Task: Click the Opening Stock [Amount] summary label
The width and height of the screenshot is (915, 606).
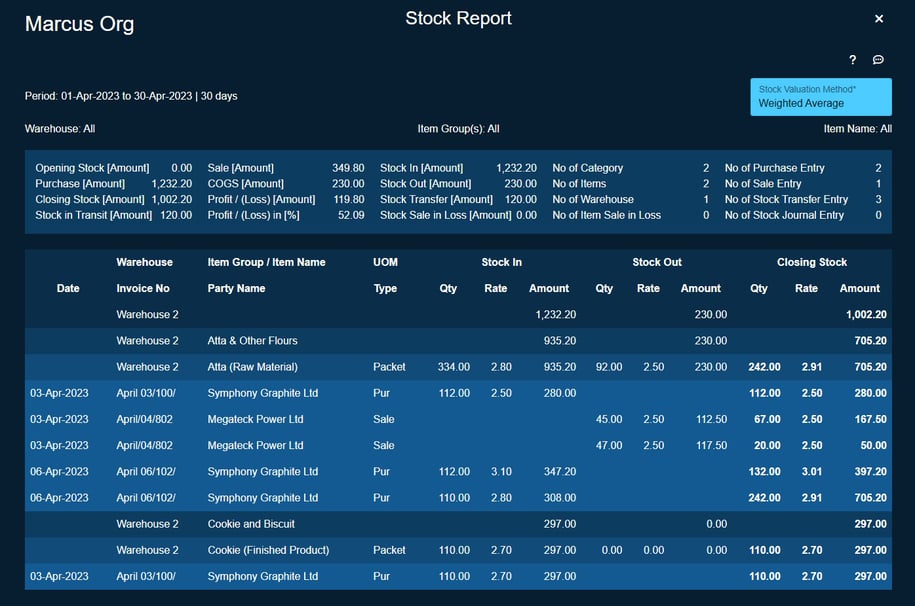Action: click(92, 168)
